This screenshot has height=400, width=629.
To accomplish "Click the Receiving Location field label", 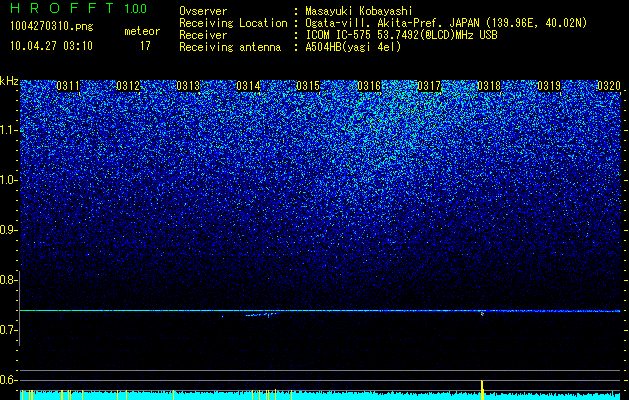I will (233, 23).
